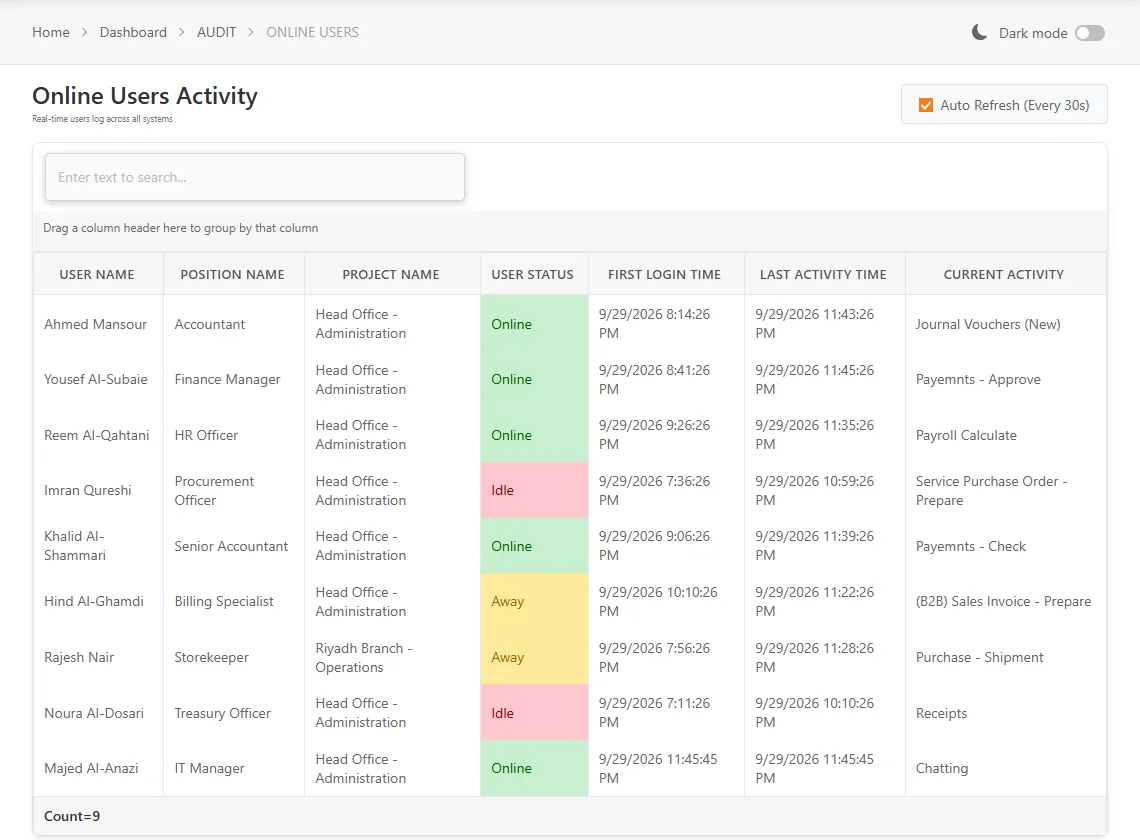Click the Treasury Officer position cell
The width and height of the screenshot is (1140, 840).
[233, 713]
